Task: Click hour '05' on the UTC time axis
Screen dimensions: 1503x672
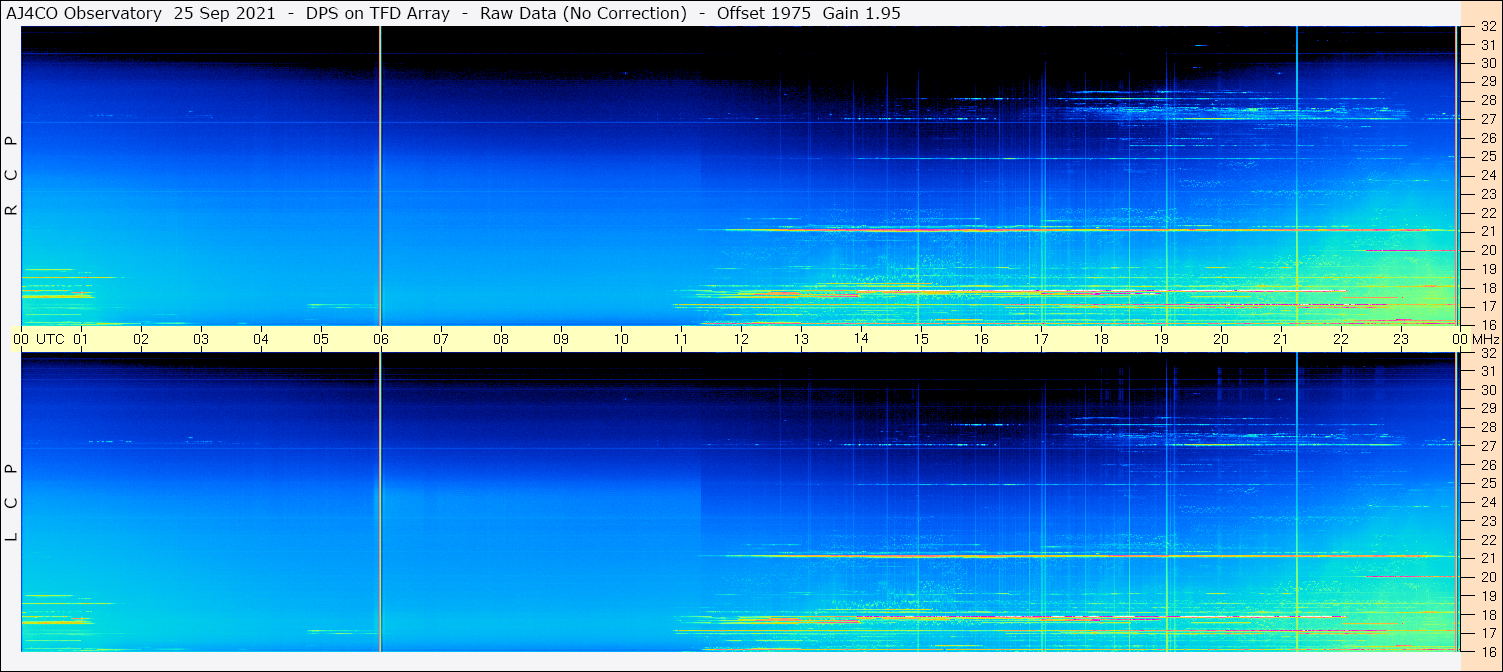Action: click(321, 339)
